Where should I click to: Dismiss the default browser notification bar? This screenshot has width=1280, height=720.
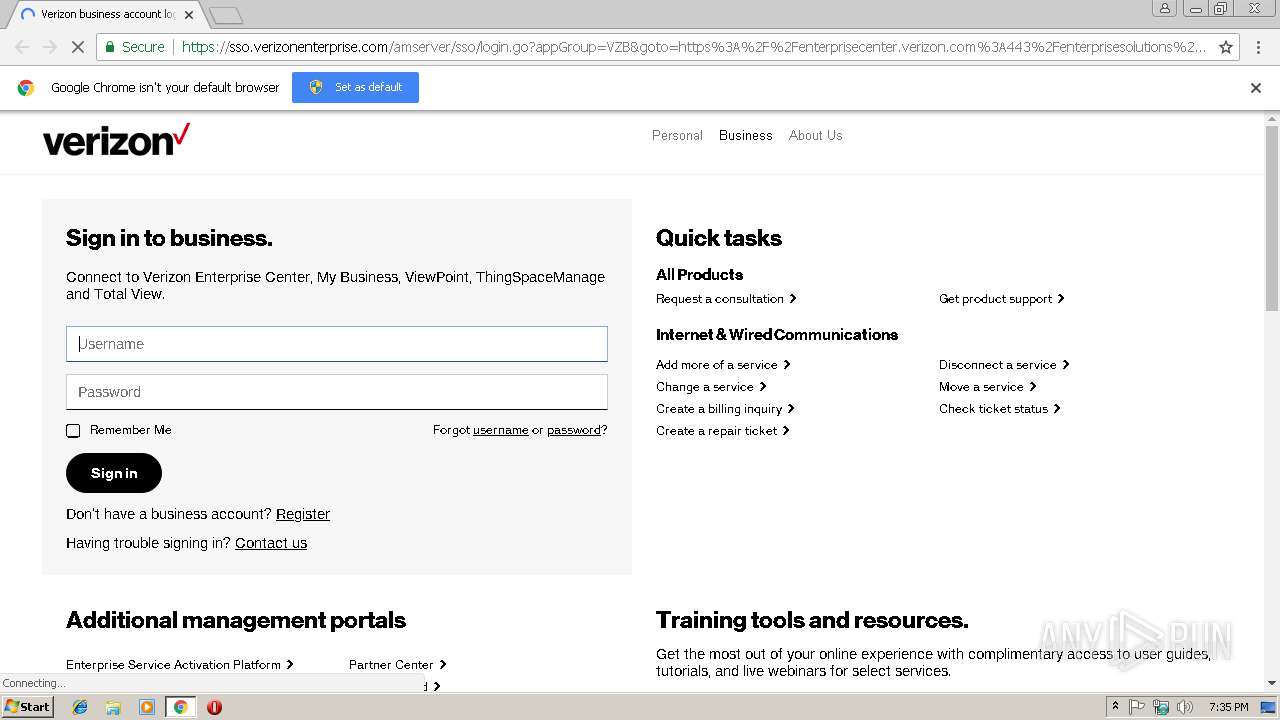(1256, 88)
